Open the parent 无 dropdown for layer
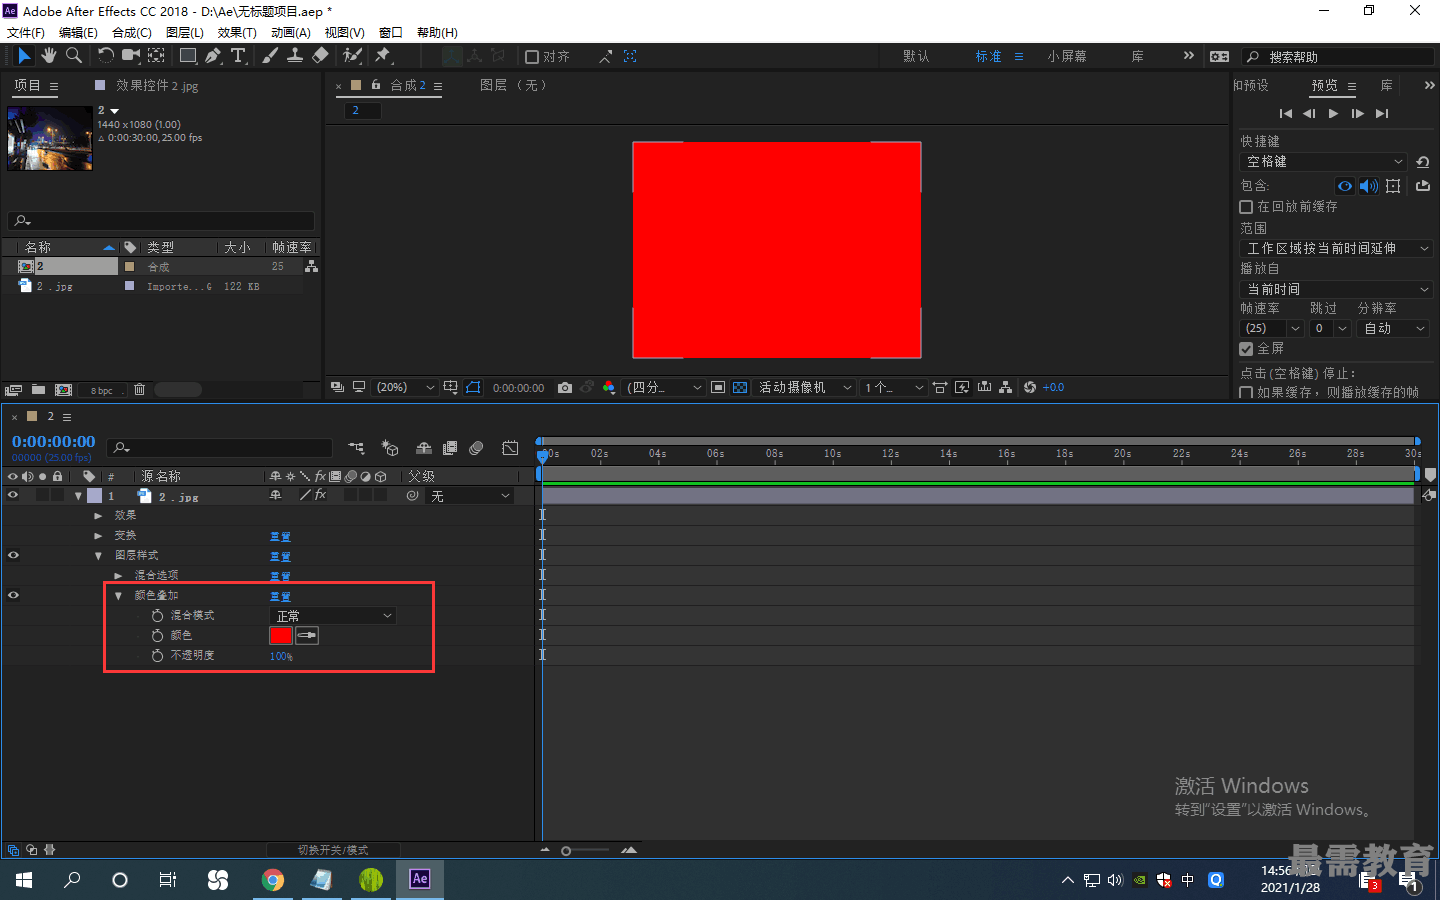This screenshot has width=1440, height=900. point(470,496)
